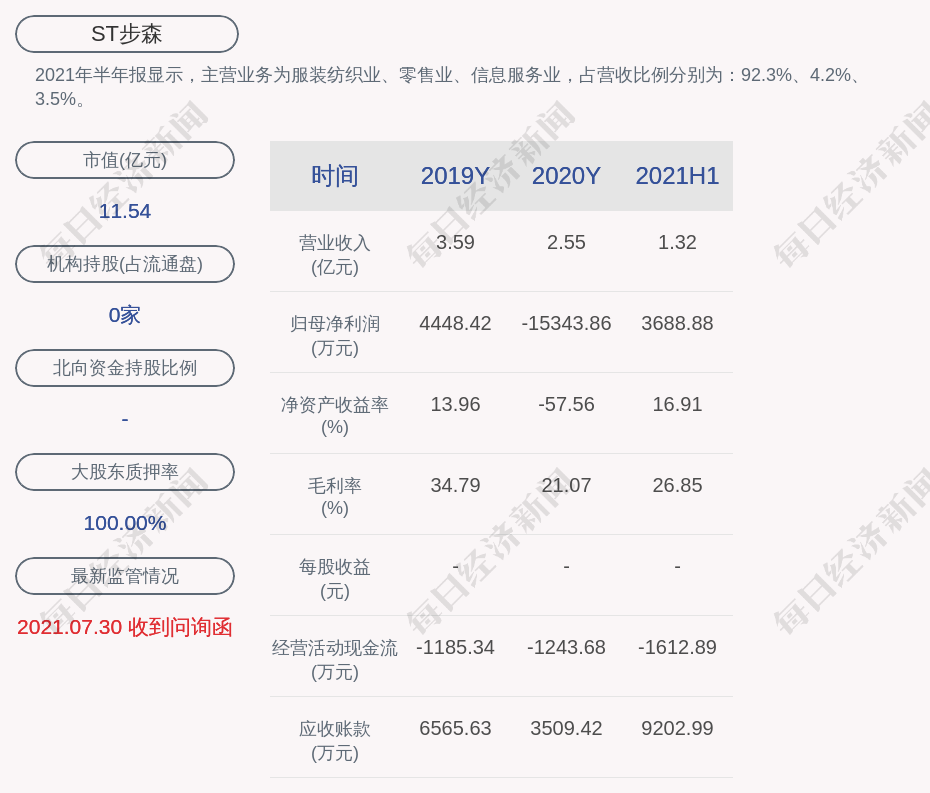Select gross margin value 34.79
Screen dimensions: 930x793
(455, 485)
